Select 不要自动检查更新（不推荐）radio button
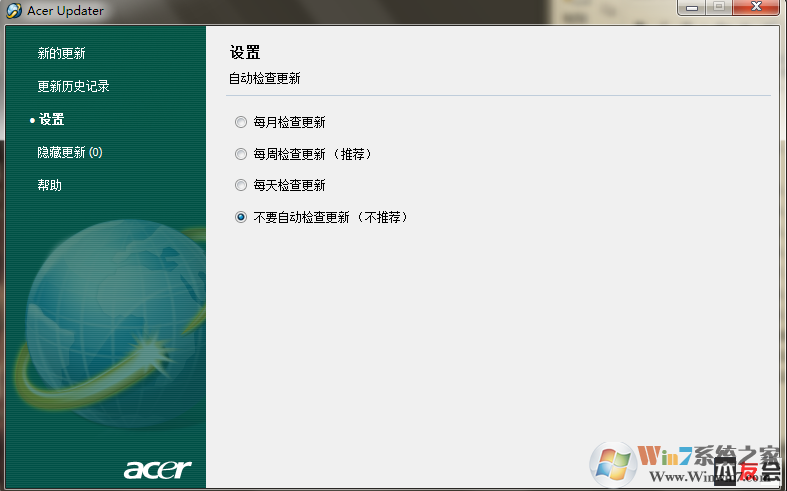787x491 pixels. click(x=241, y=217)
